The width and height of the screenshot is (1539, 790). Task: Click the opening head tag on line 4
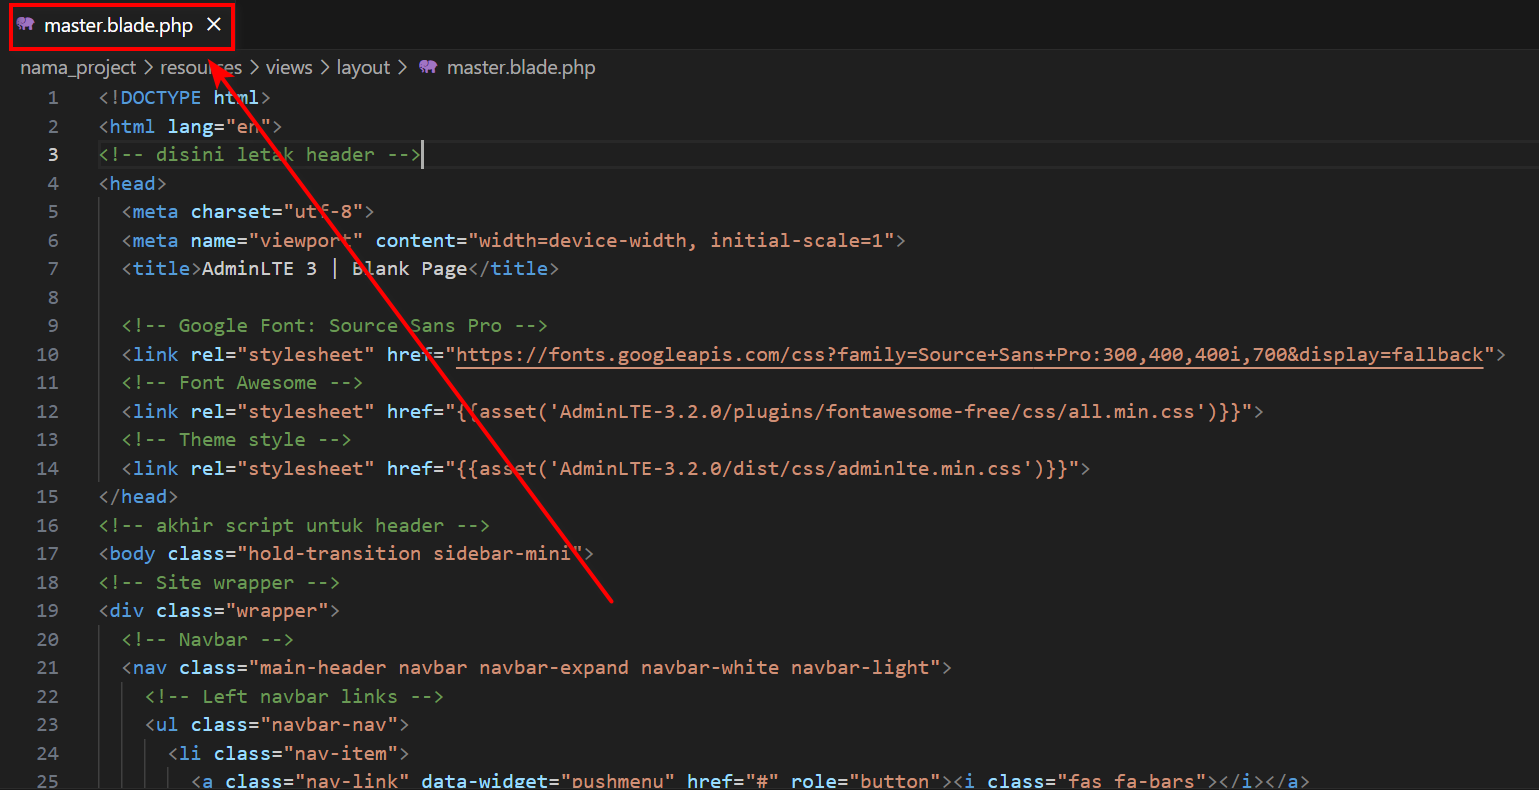(133, 183)
